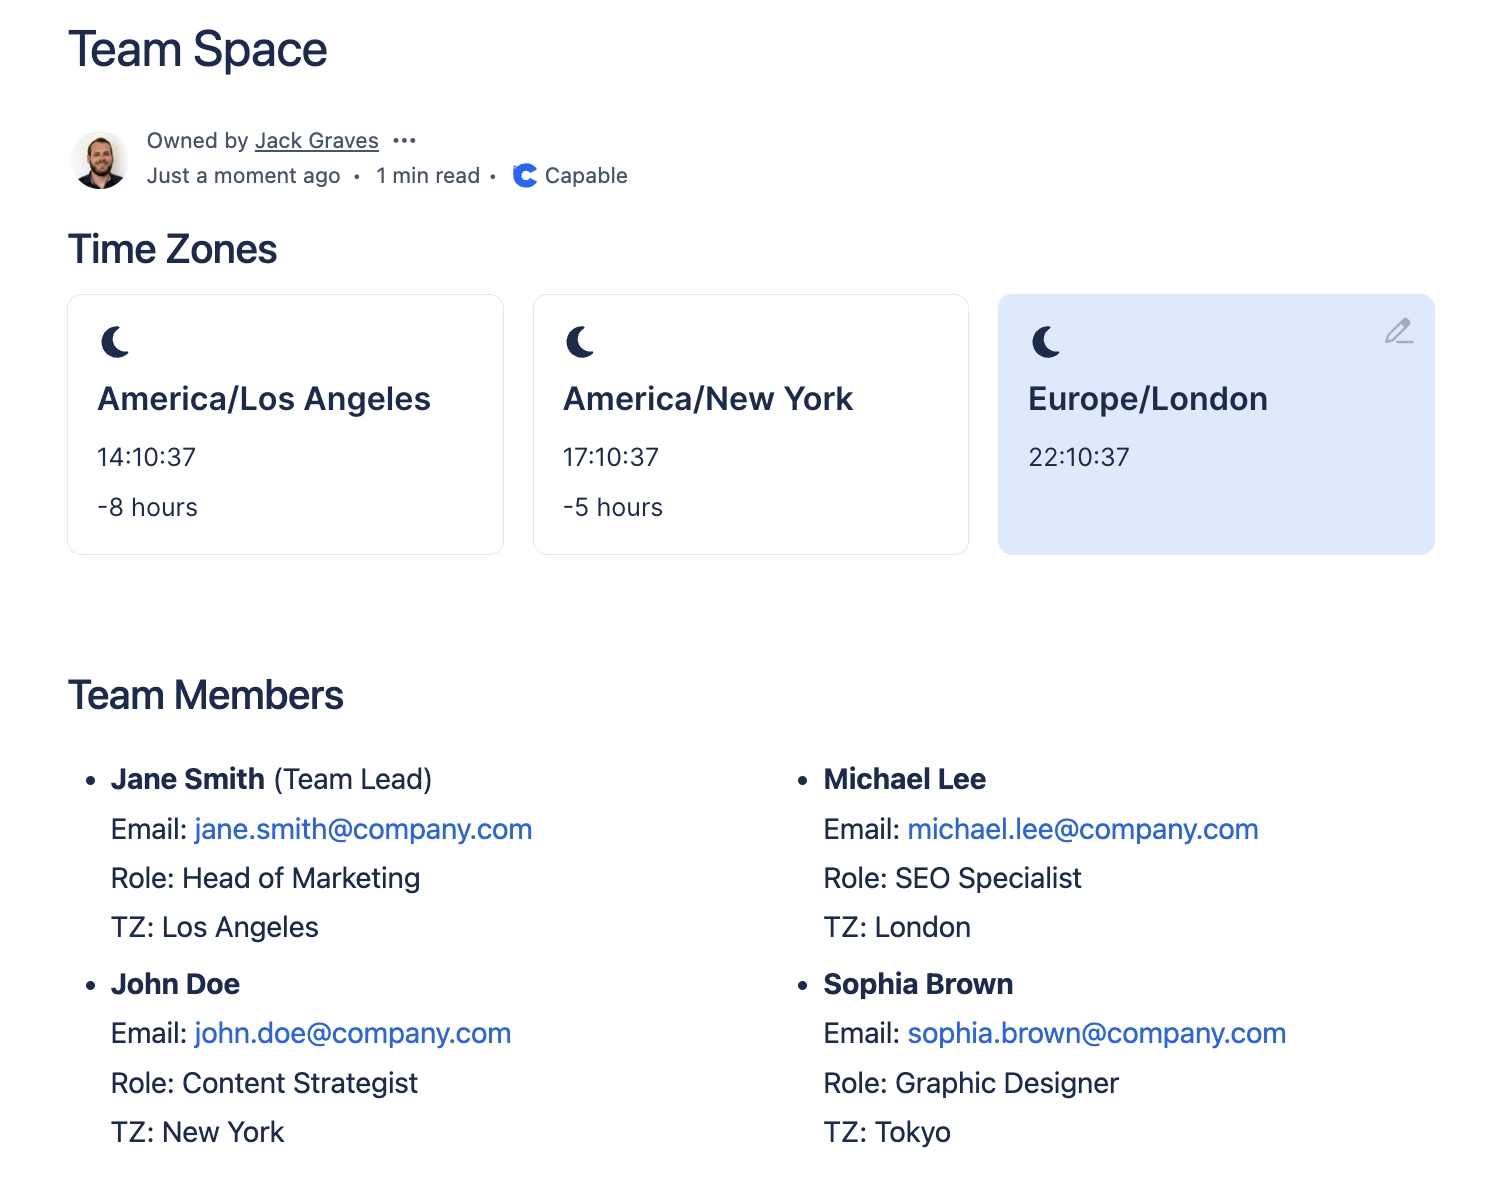Click the moon icon in Europe/London card

pos(1046,342)
